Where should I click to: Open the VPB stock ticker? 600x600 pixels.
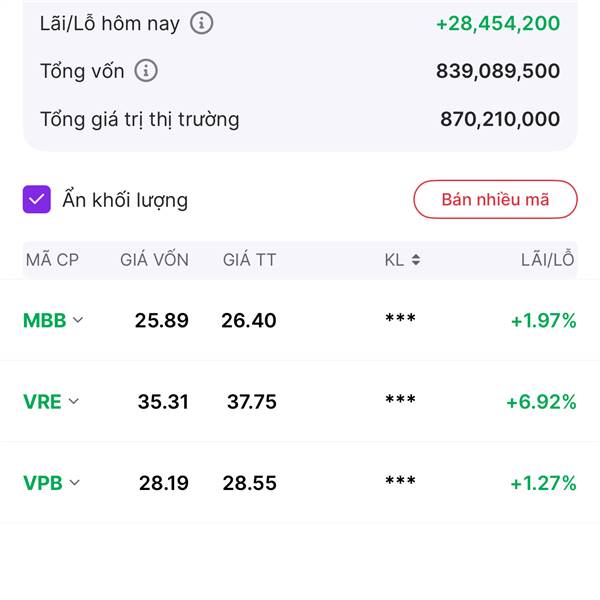[43, 483]
